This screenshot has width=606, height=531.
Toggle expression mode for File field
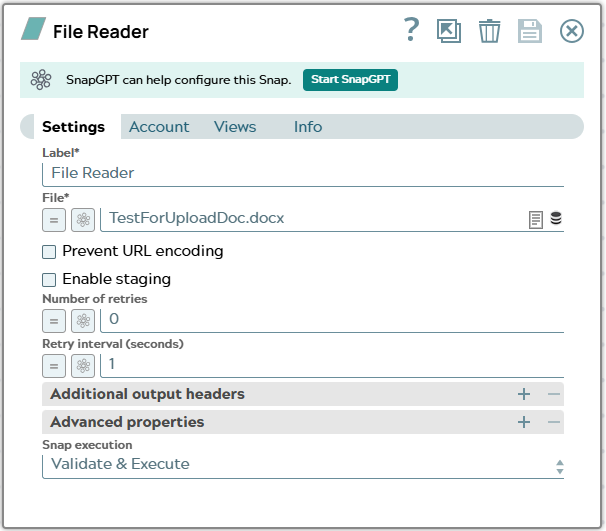click(x=54, y=220)
